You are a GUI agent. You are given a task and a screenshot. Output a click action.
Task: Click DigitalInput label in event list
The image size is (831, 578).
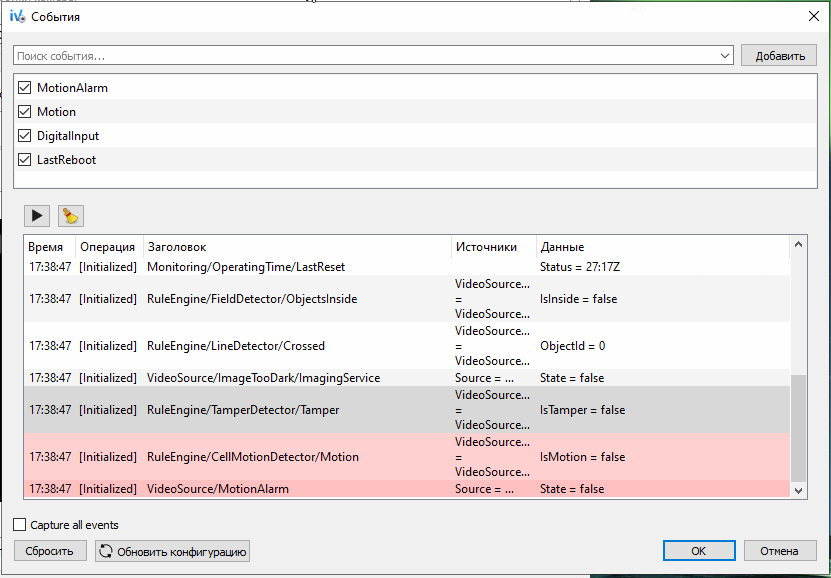click(68, 136)
